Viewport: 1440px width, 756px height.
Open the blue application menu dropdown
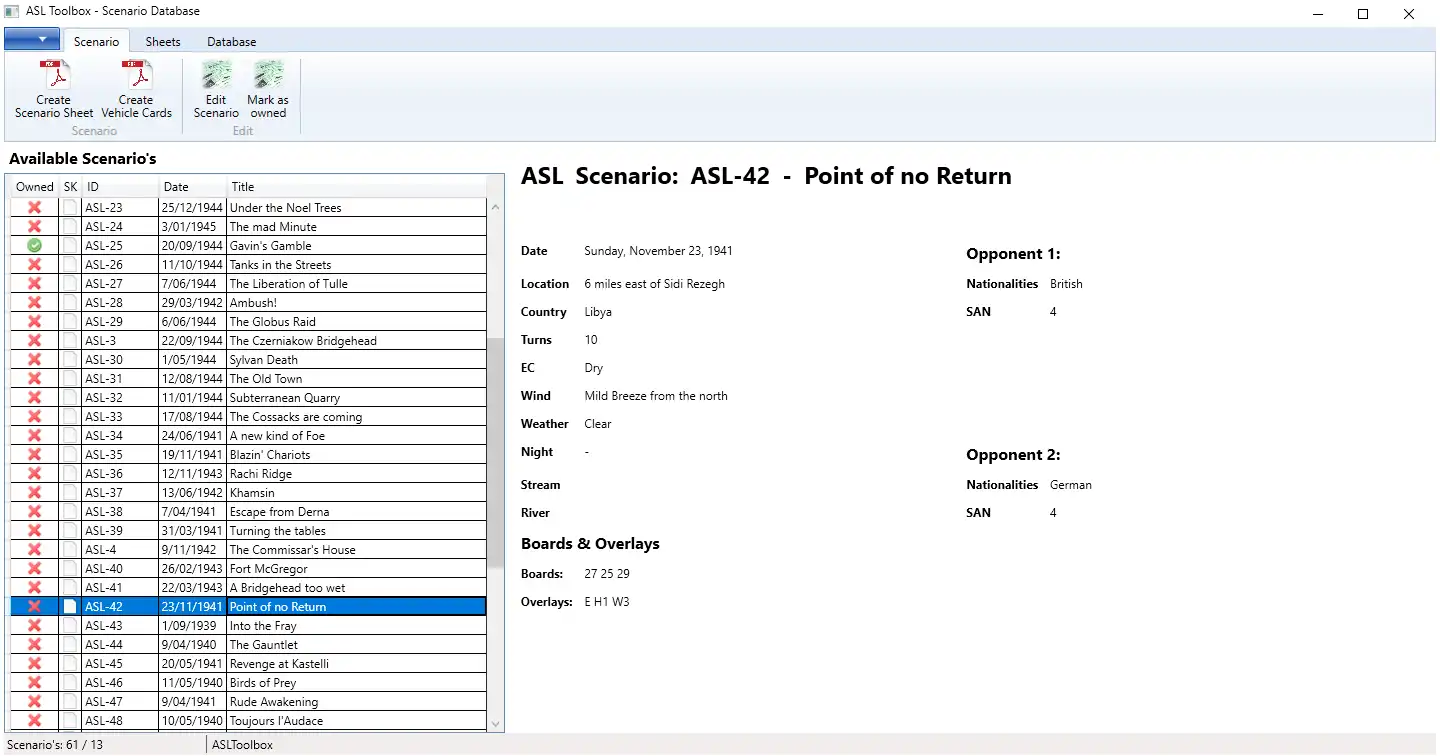pos(32,40)
